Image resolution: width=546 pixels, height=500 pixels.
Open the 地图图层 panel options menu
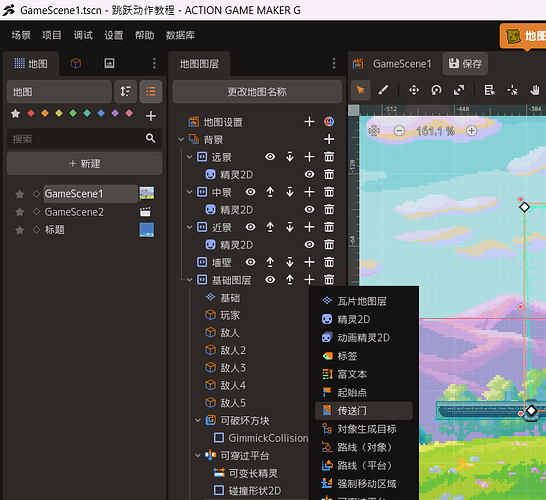pyautogui.click(x=334, y=63)
